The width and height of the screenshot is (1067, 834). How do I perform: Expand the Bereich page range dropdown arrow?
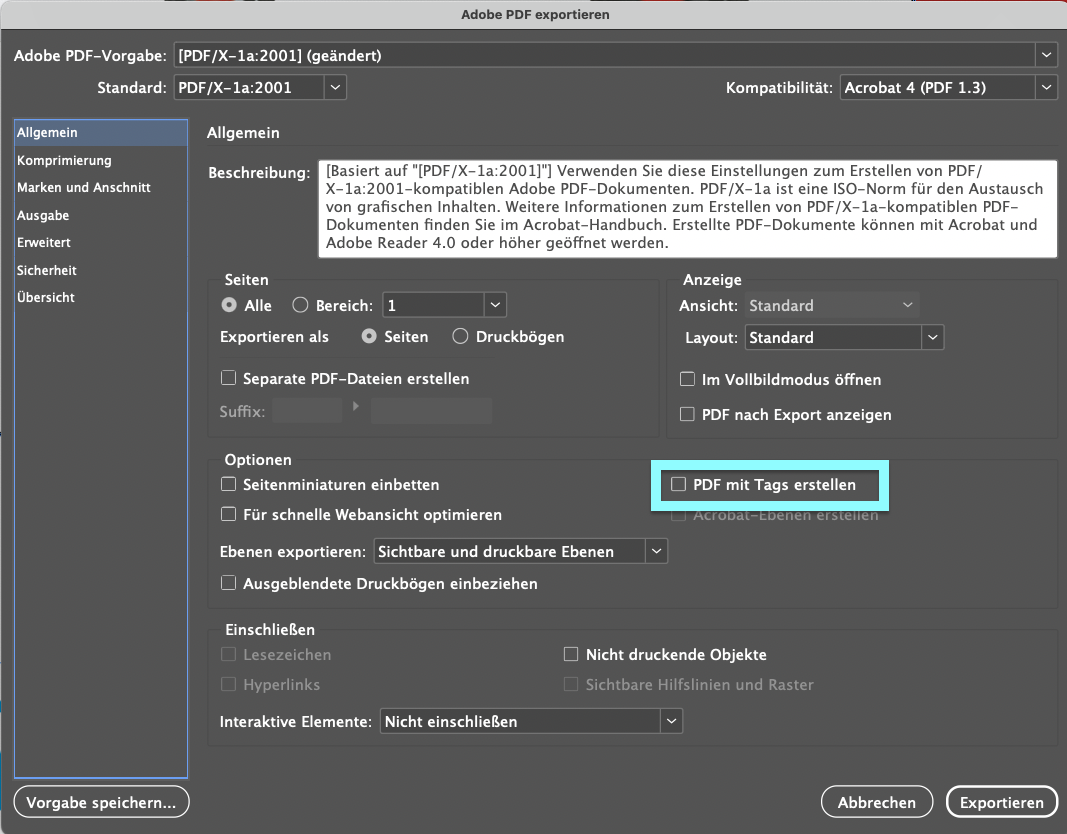495,305
